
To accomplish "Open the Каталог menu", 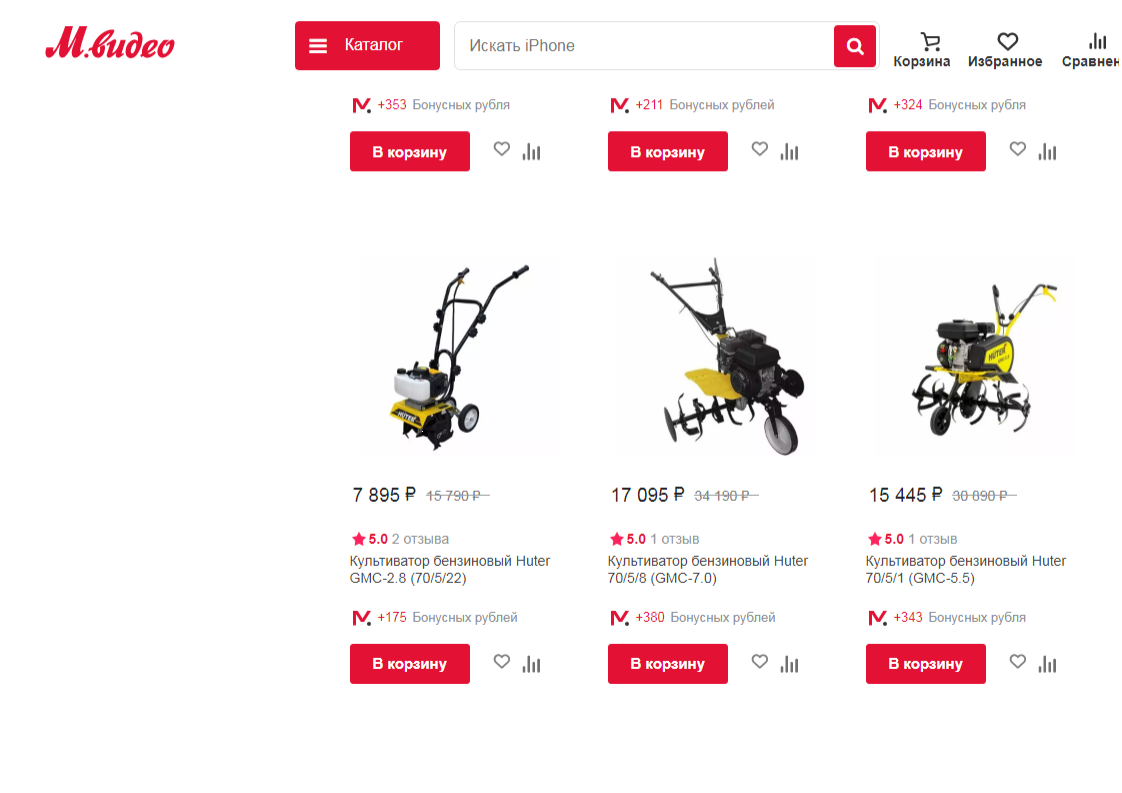I will (x=367, y=45).
